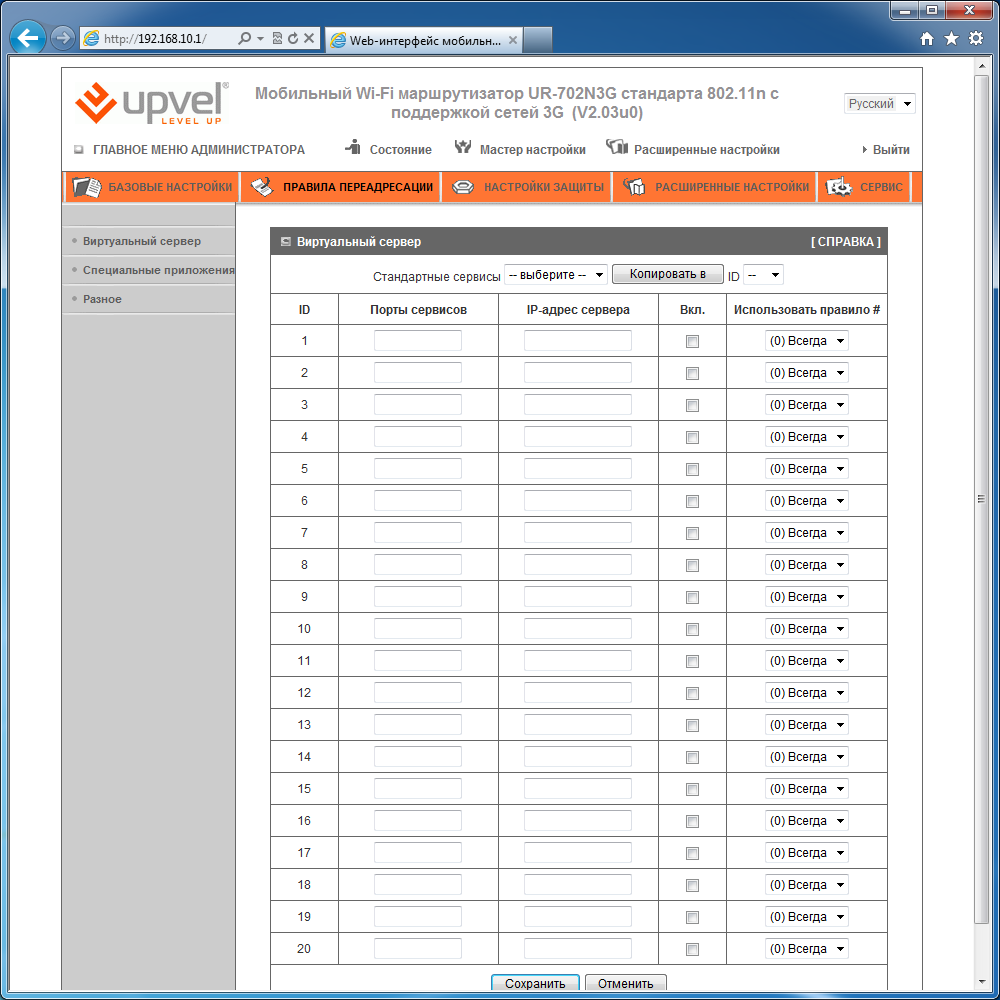Open the Русский language dropdown

880,103
